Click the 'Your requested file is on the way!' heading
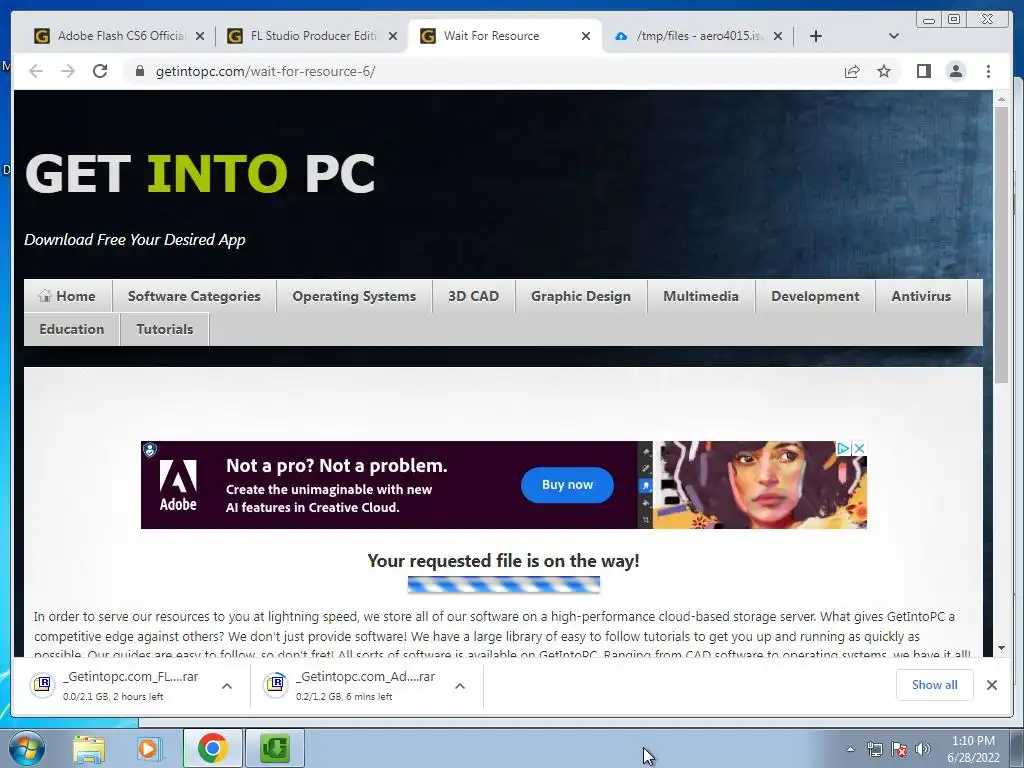 click(504, 560)
